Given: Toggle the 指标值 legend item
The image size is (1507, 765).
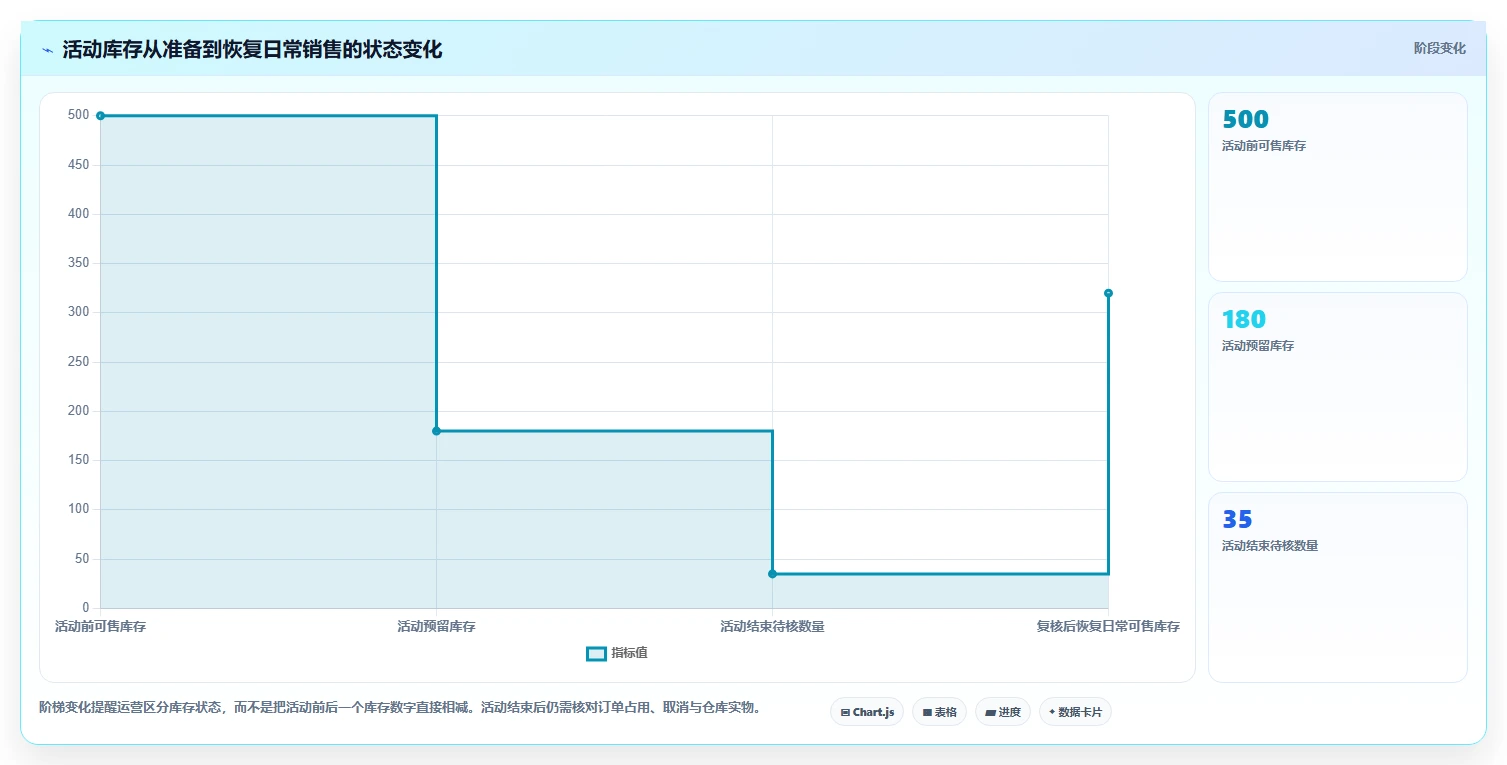Looking at the screenshot, I should pos(617,653).
